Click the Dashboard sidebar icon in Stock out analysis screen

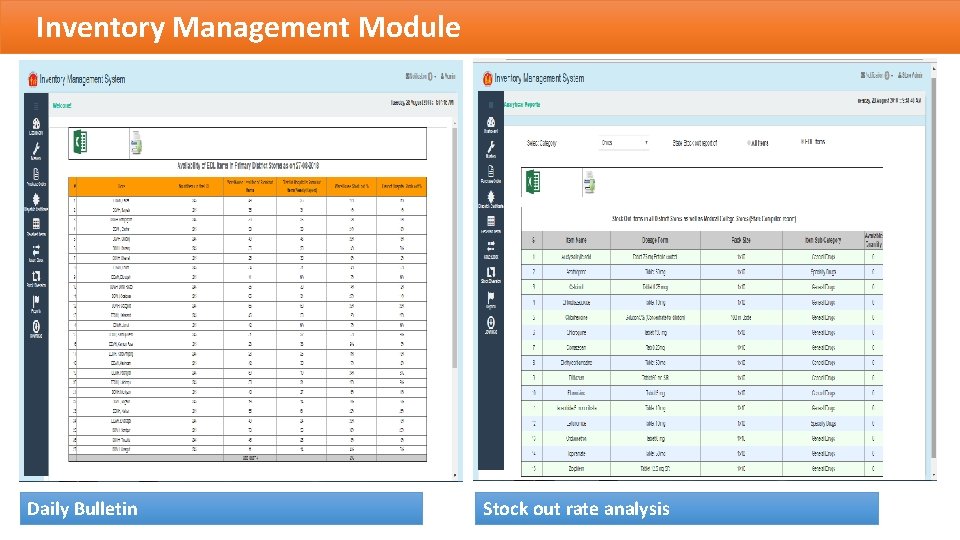tap(491, 122)
